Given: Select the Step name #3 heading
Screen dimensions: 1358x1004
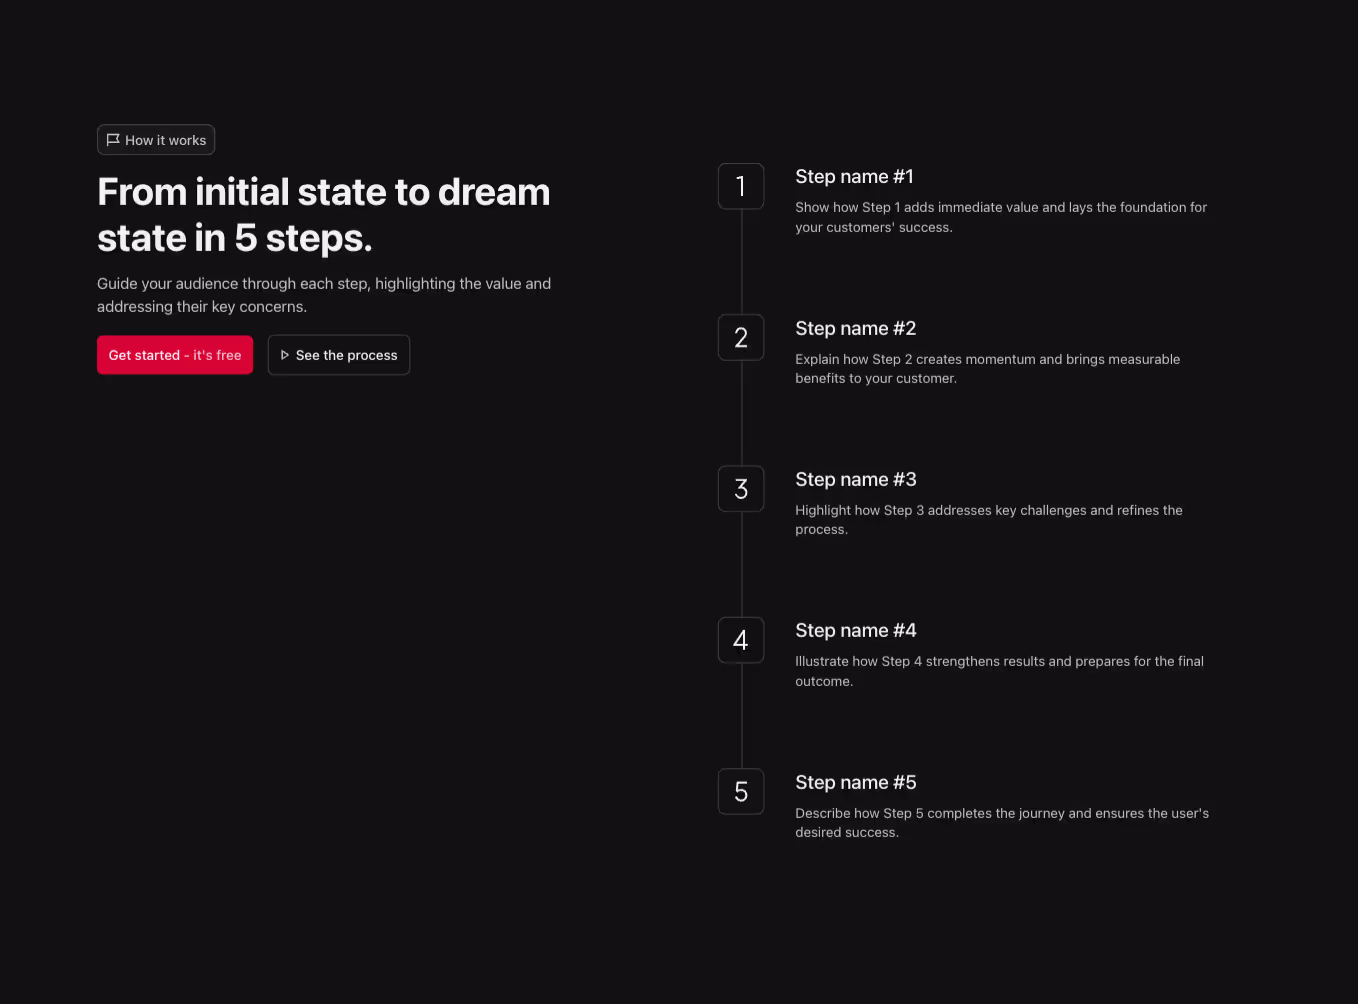Looking at the screenshot, I should point(856,480).
